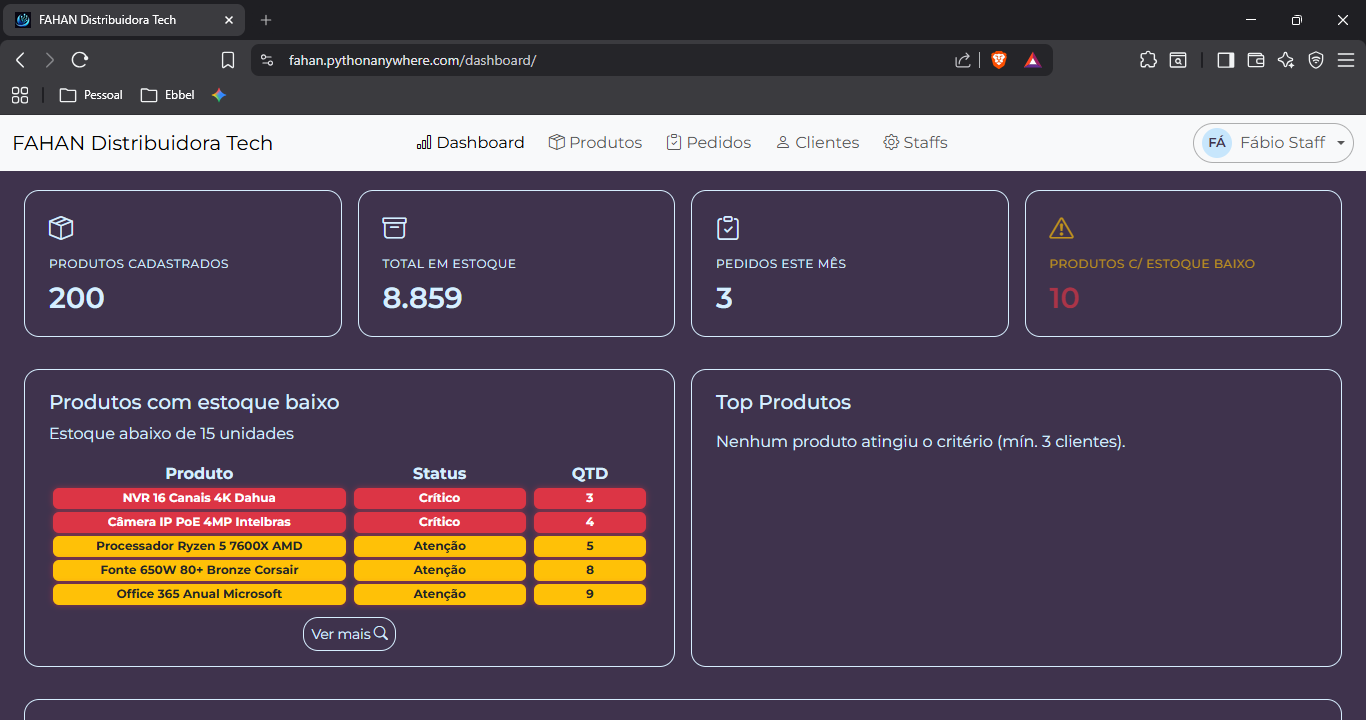Open the Fábio Staff user dropdown
This screenshot has width=1366, height=720.
[1273, 143]
